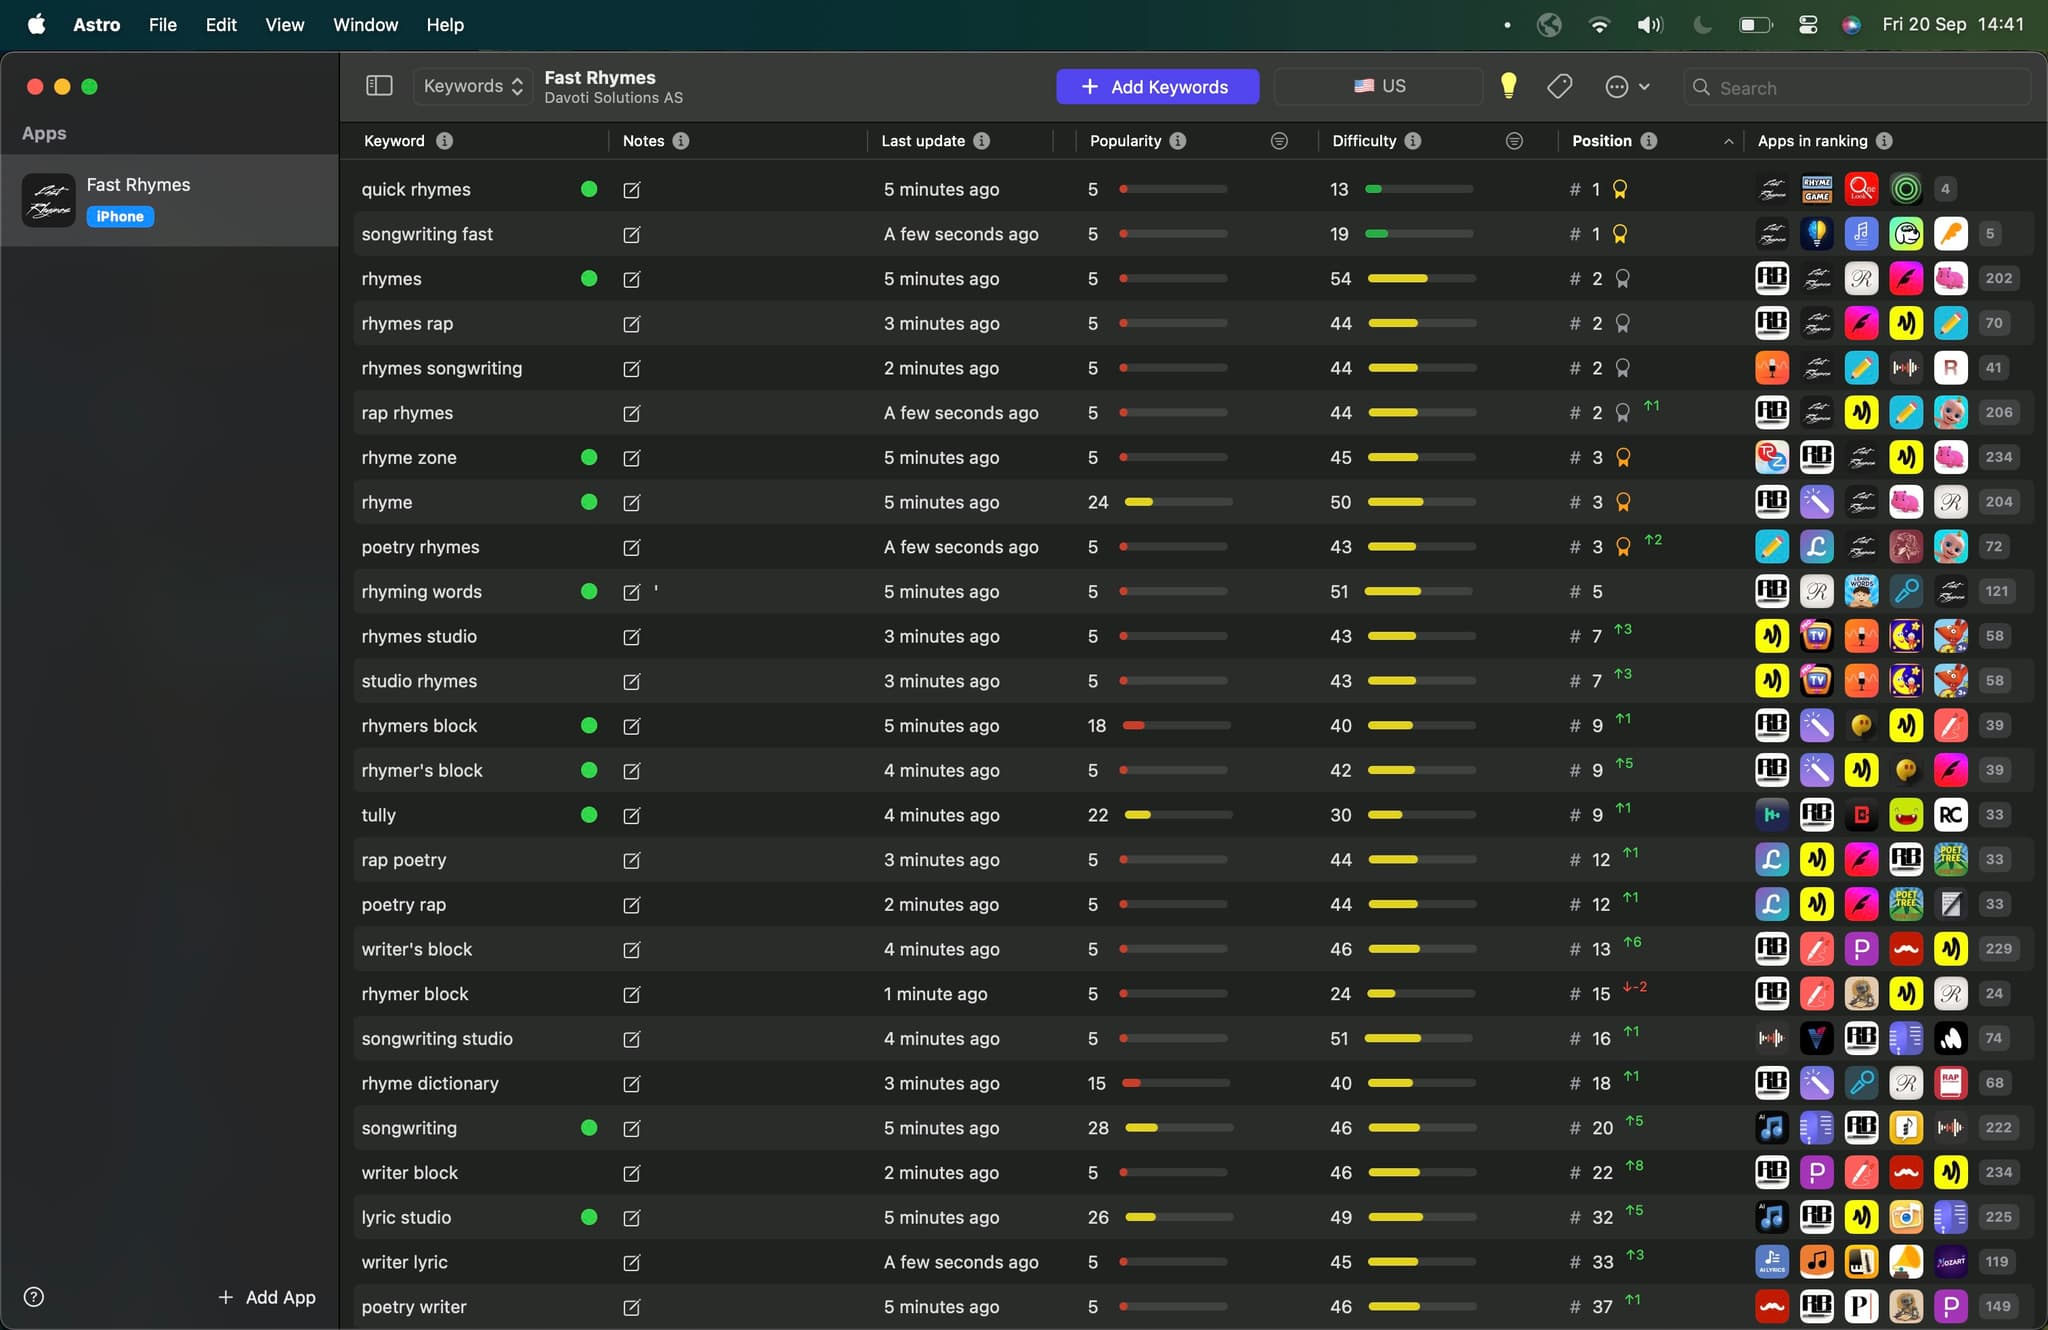
Task: Click info icon beside Apps in ranking
Action: tap(1884, 141)
